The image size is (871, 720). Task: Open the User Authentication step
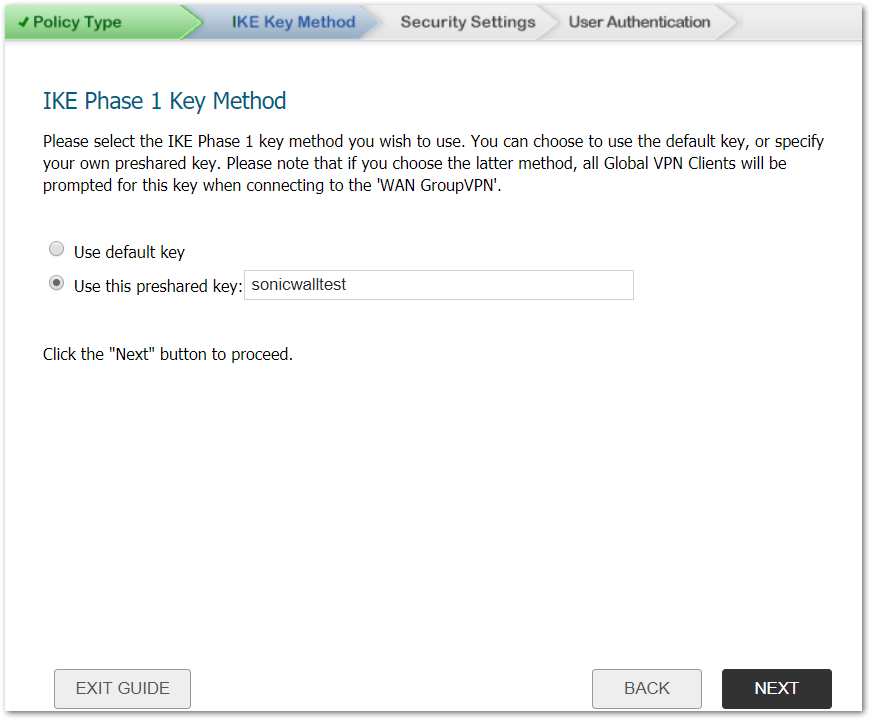[x=639, y=22]
